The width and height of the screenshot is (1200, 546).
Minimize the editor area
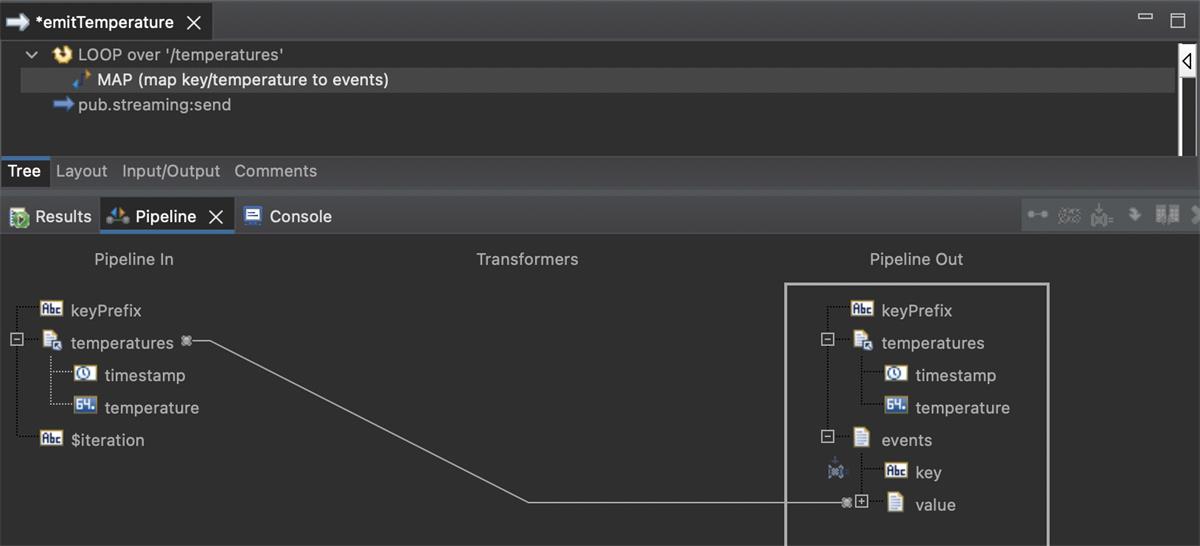point(1146,18)
